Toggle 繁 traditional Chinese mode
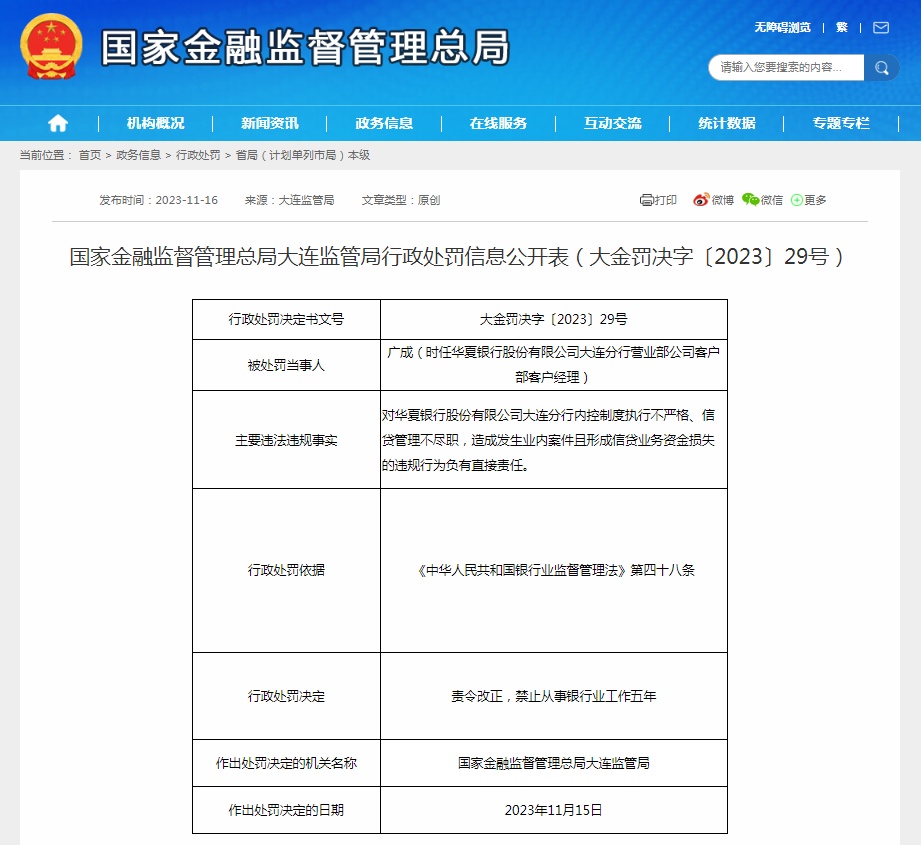Image resolution: width=921 pixels, height=845 pixels. coord(841,28)
